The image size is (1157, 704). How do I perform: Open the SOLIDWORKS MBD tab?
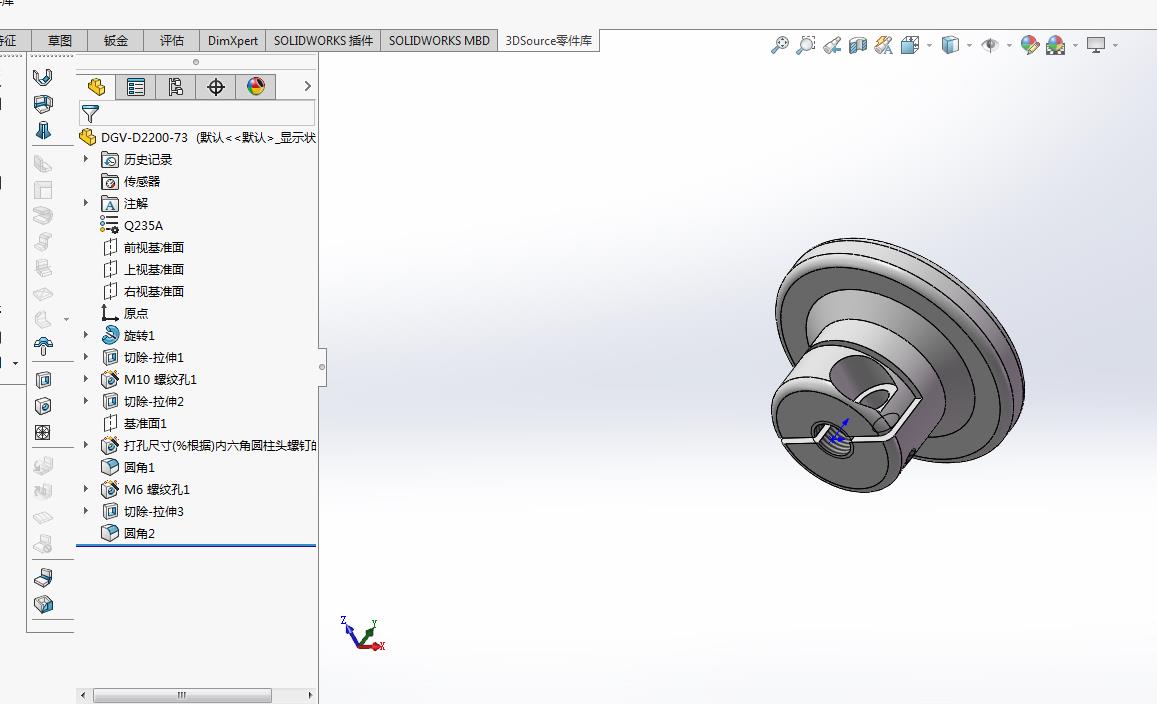(x=439, y=41)
